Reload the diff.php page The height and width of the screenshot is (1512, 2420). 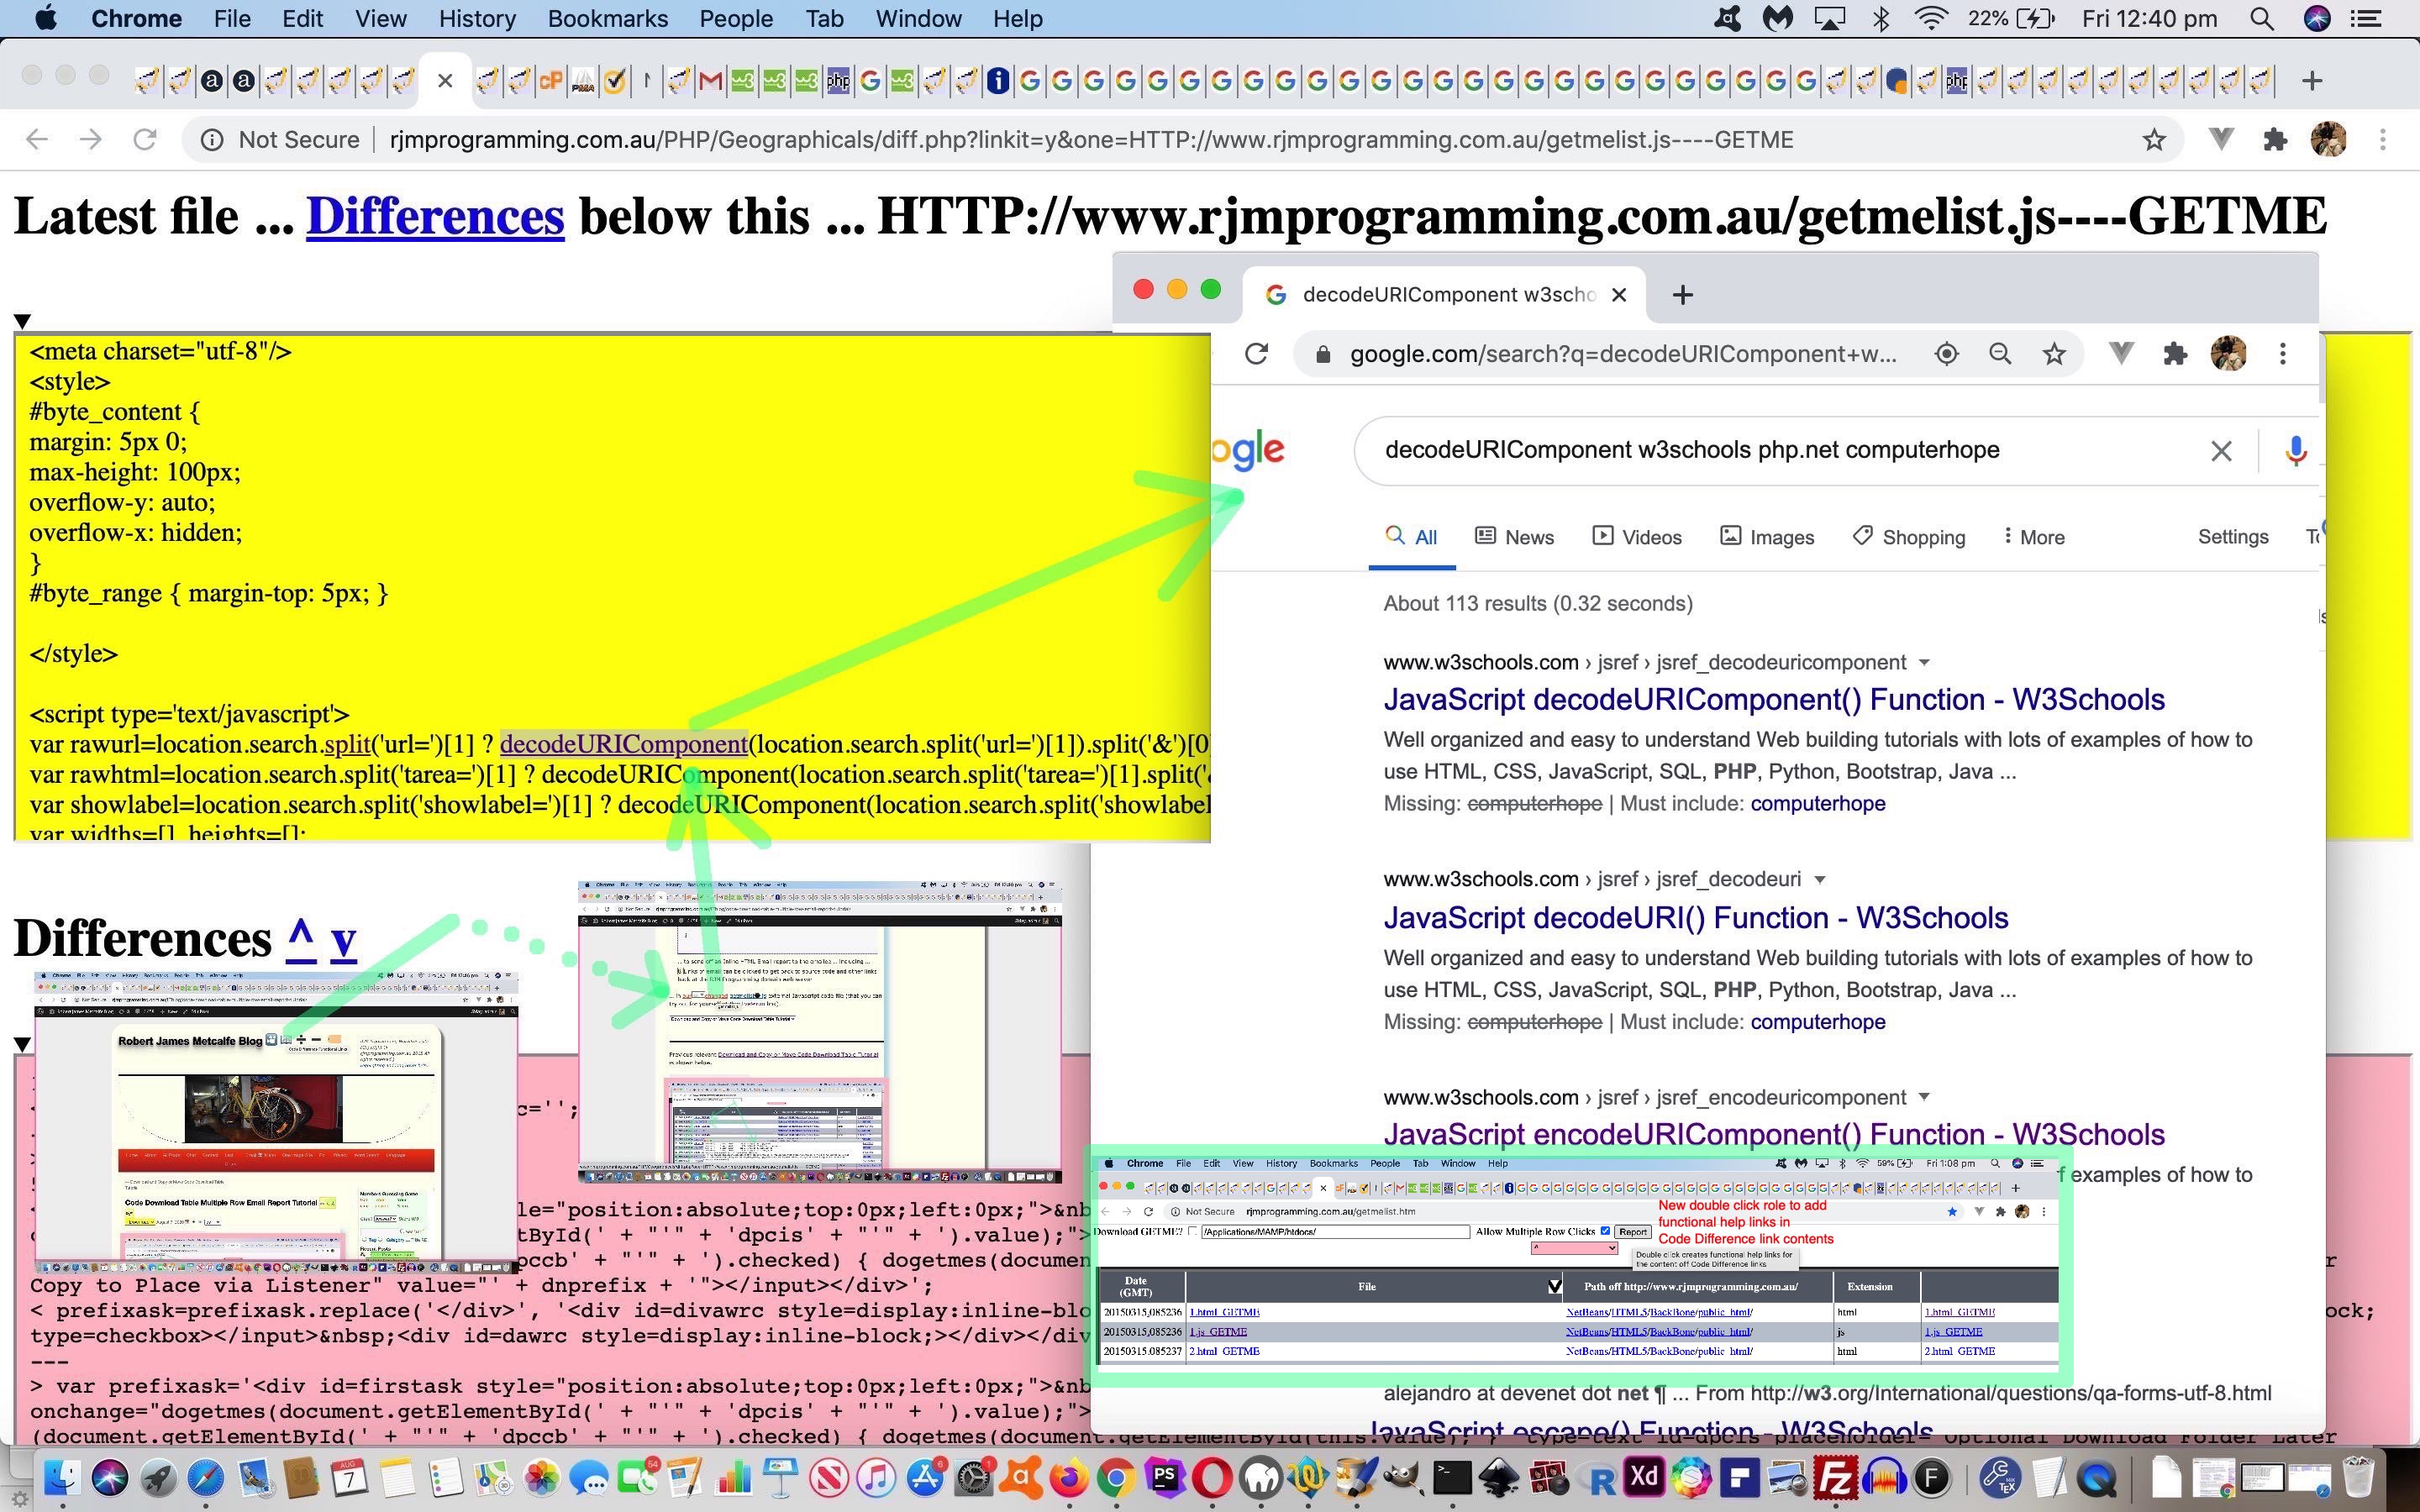(145, 140)
